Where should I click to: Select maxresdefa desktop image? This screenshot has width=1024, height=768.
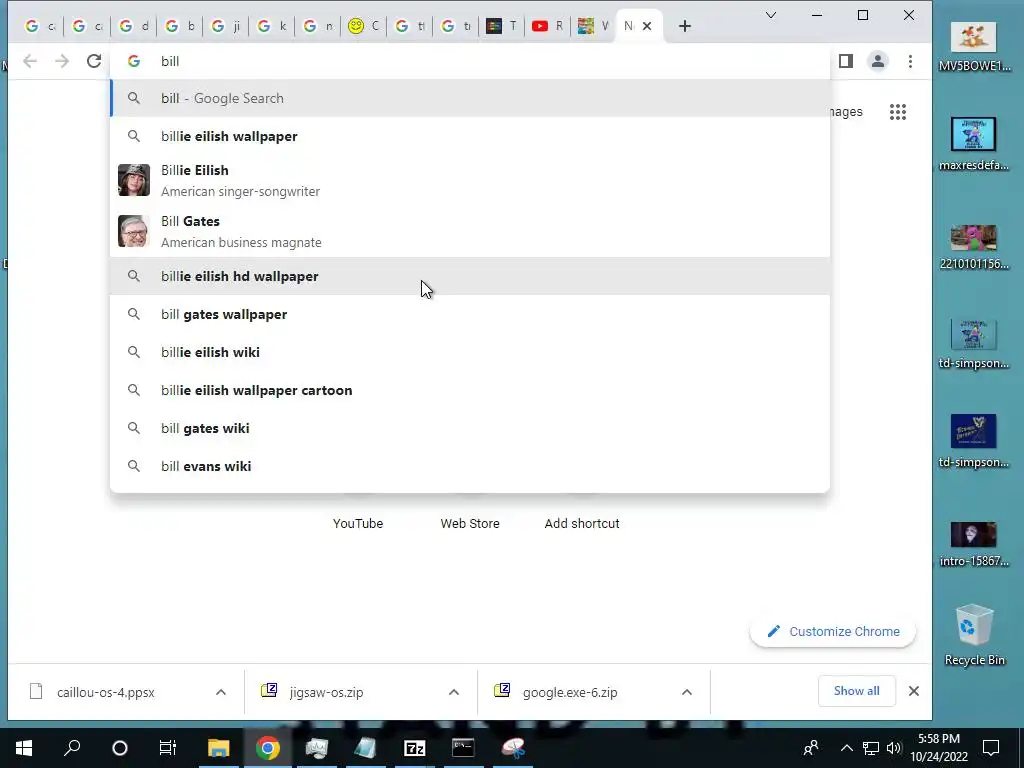tap(974, 144)
